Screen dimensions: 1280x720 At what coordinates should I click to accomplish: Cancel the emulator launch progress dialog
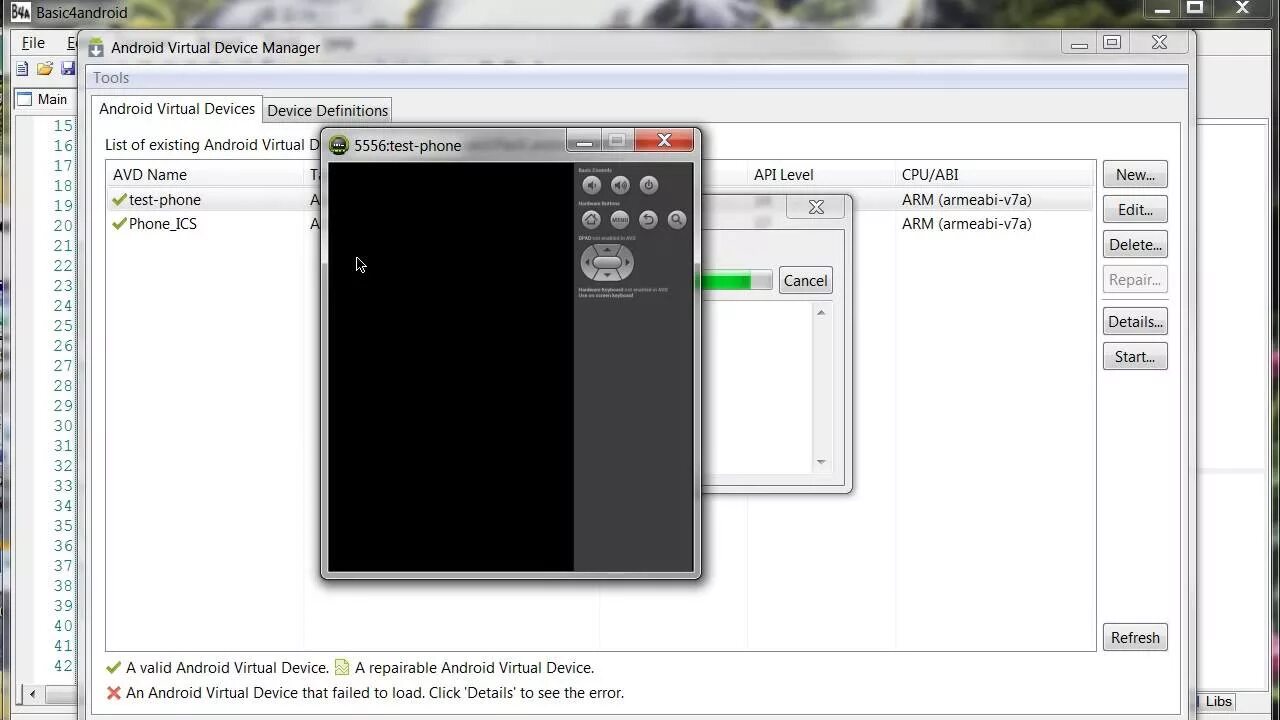click(x=805, y=281)
